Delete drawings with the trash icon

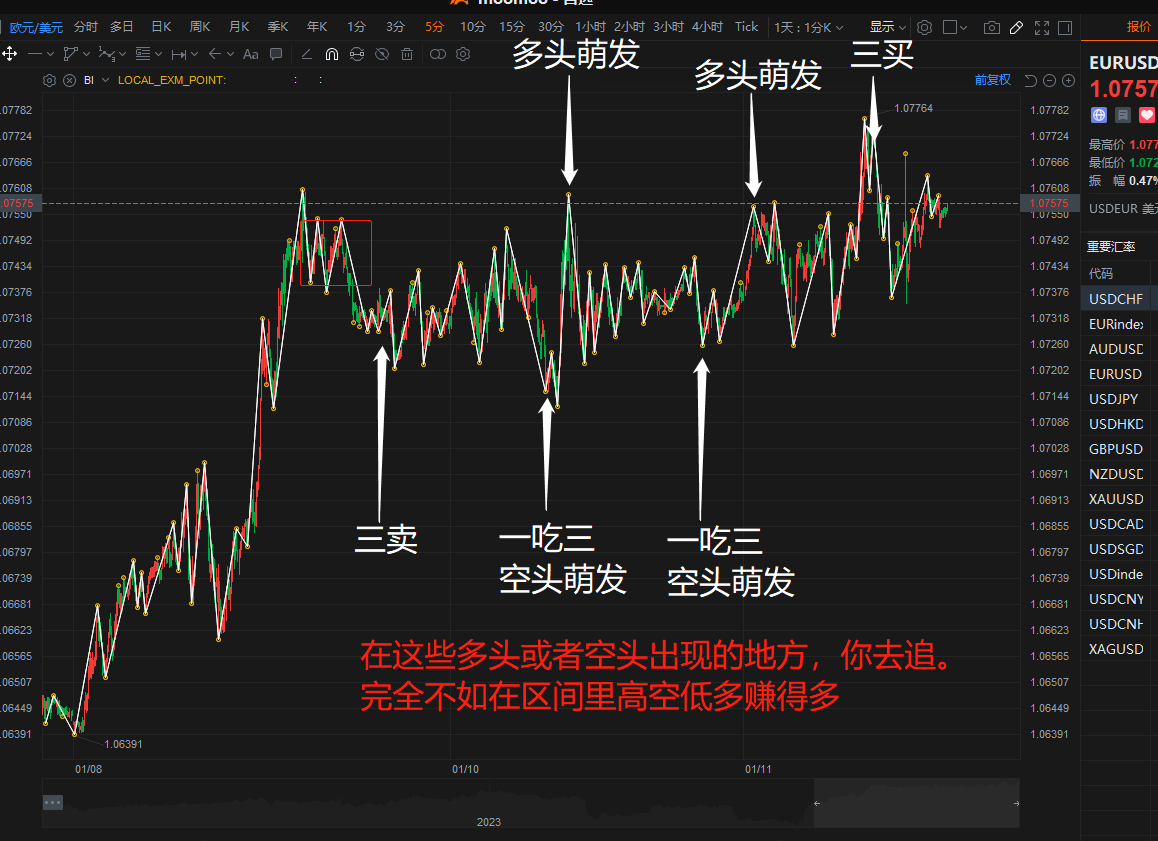(407, 54)
